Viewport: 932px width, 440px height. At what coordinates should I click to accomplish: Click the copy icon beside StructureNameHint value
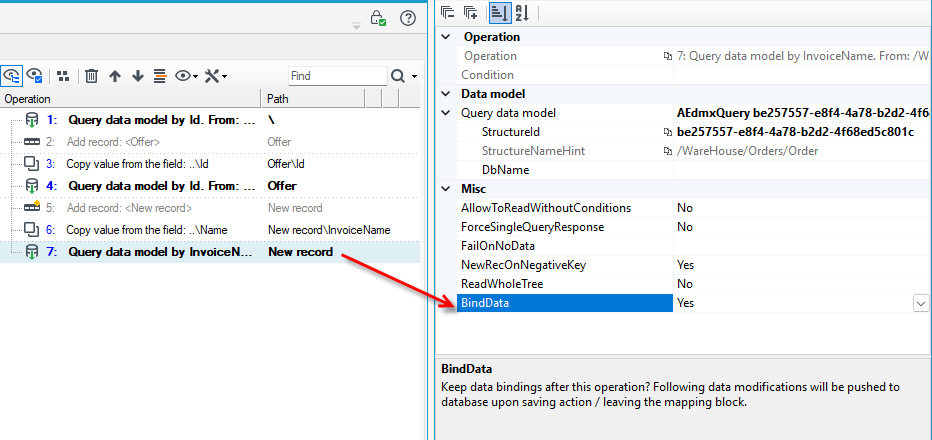(667, 151)
